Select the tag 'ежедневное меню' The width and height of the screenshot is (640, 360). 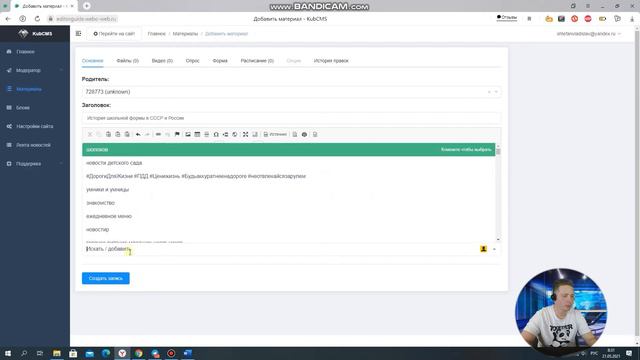tap(289, 216)
